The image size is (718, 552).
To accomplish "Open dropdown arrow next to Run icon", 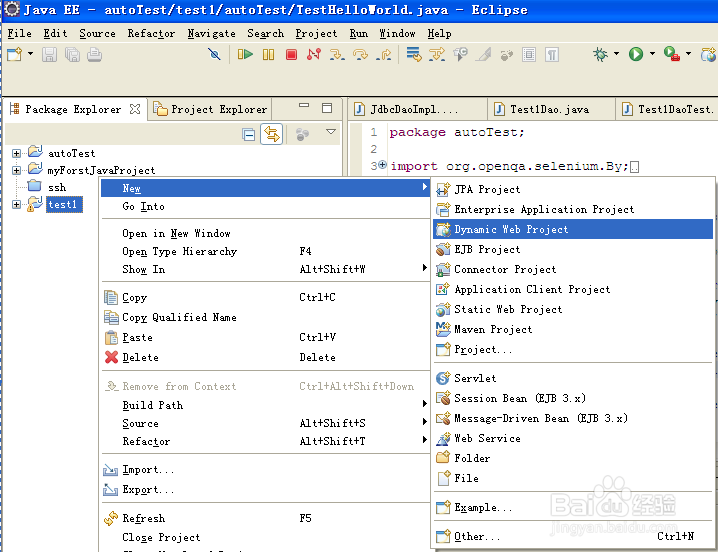I will click(652, 54).
